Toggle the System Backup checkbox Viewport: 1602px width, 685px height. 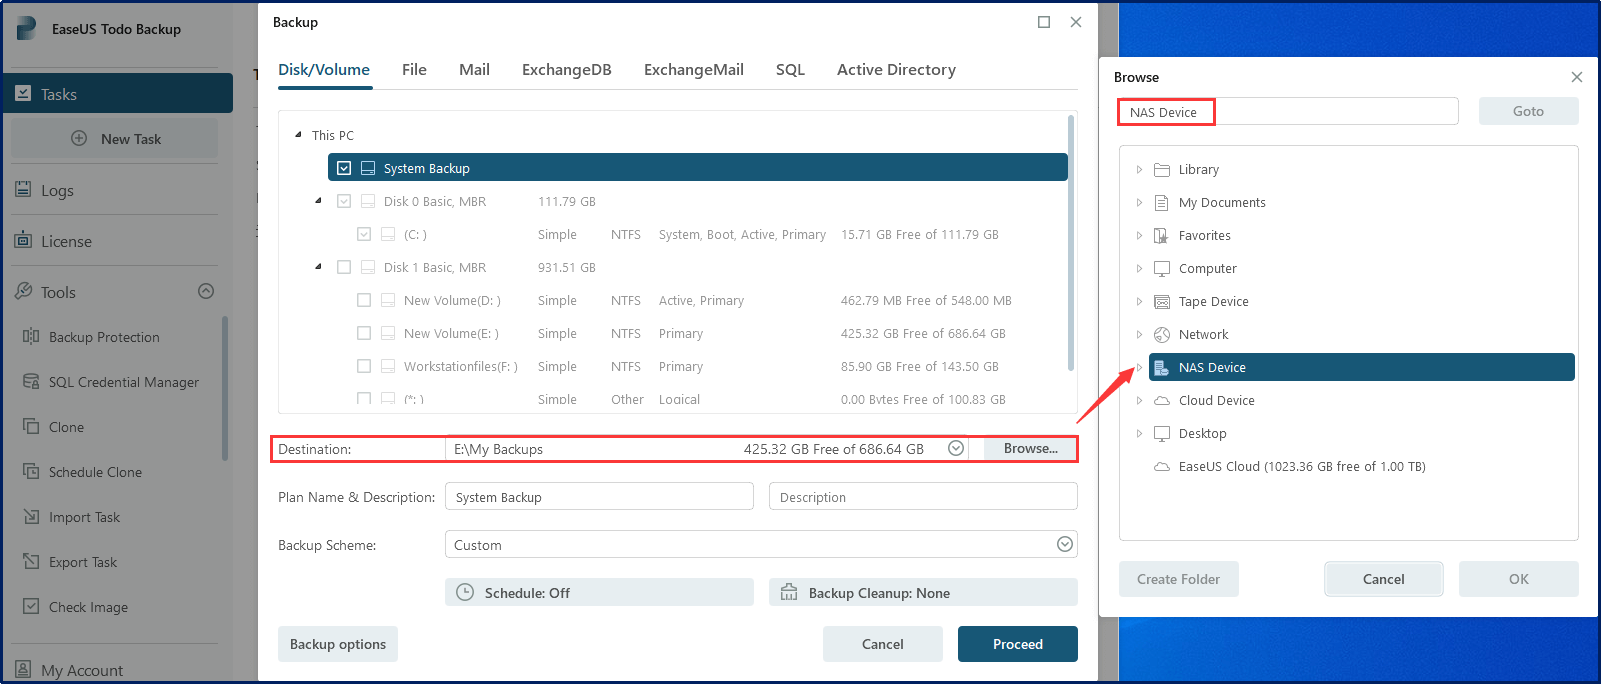point(344,168)
